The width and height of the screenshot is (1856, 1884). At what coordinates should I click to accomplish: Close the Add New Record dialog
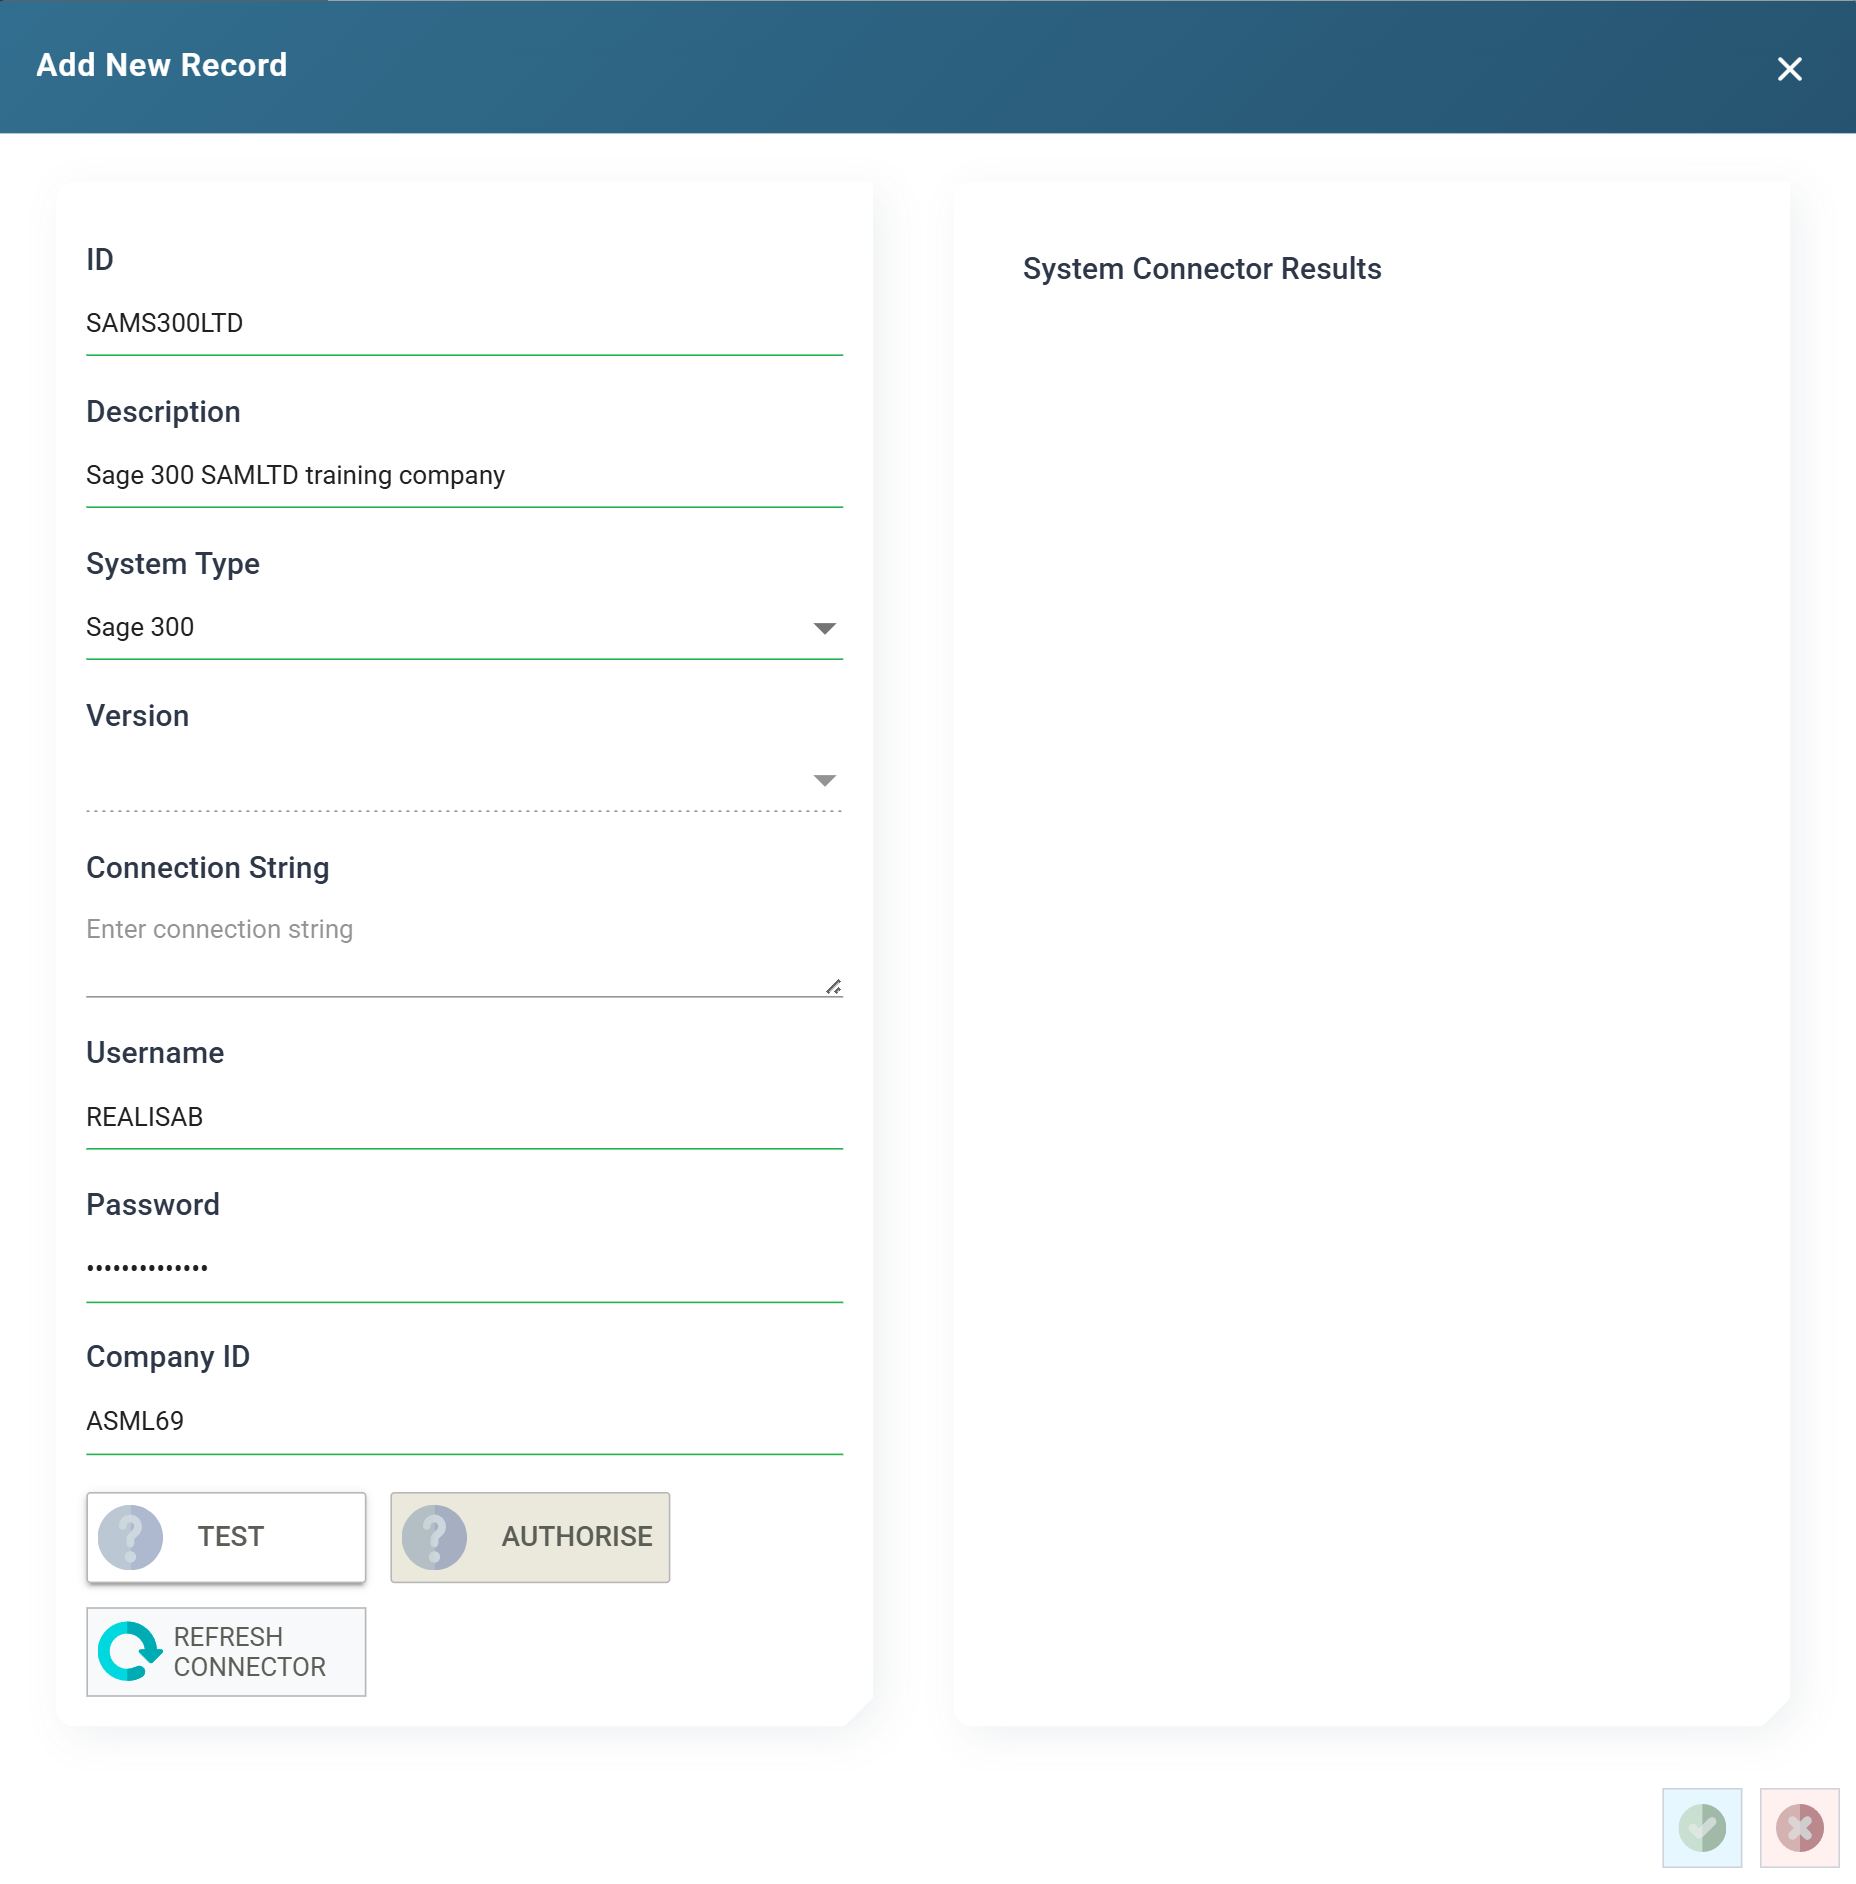[x=1789, y=69]
